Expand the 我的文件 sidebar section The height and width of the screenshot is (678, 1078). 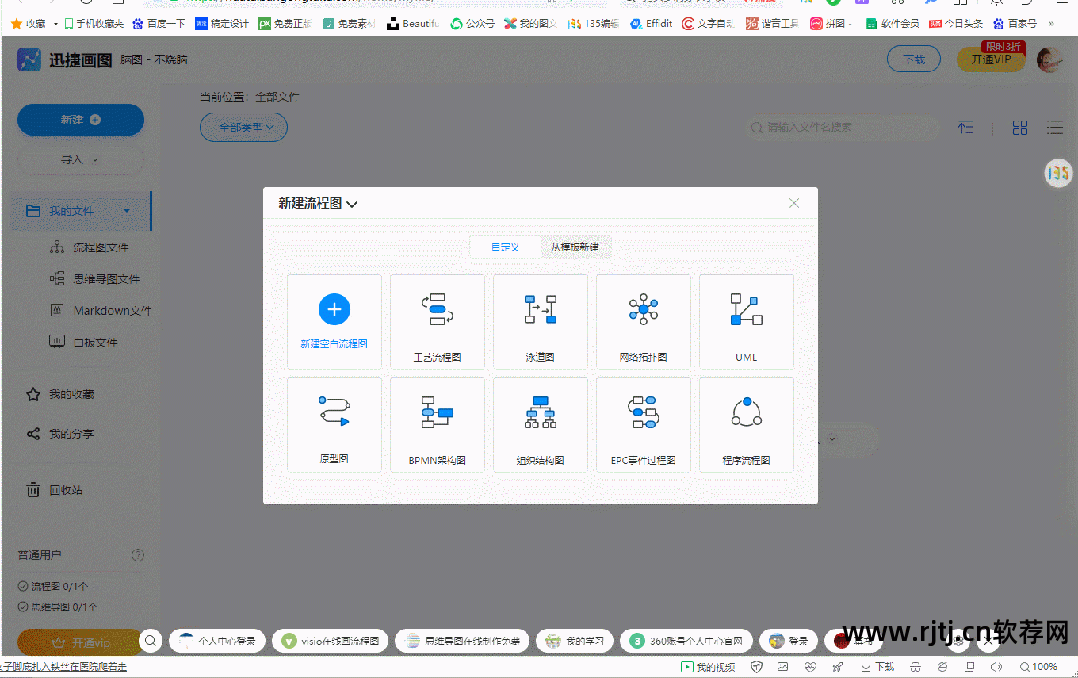coord(126,210)
